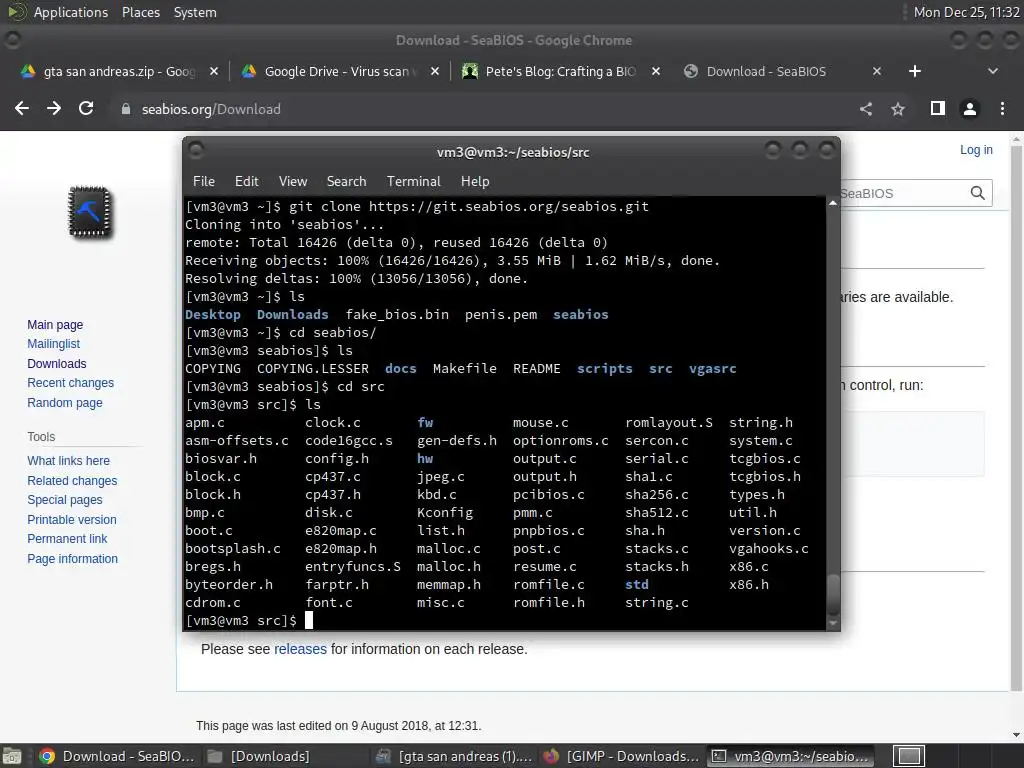Click Recent changes sidebar link
Viewport: 1024px width, 768px height.
(x=71, y=383)
